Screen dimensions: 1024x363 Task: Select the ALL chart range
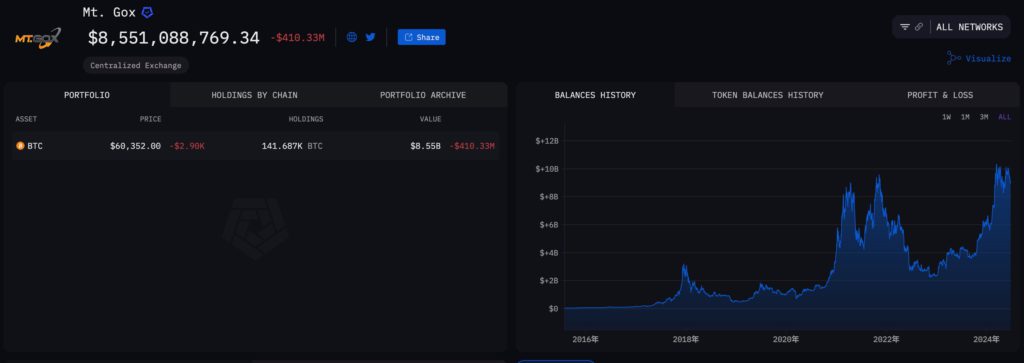[1004, 117]
